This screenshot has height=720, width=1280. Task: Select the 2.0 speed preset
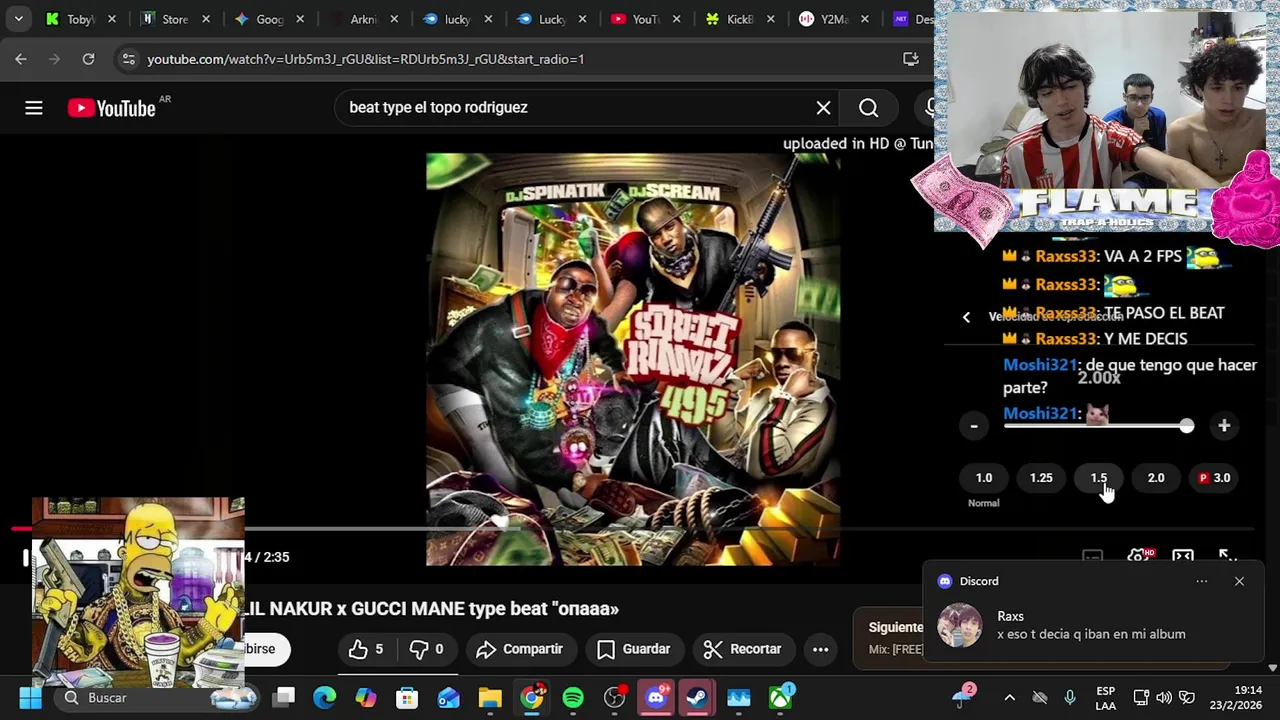1156,478
